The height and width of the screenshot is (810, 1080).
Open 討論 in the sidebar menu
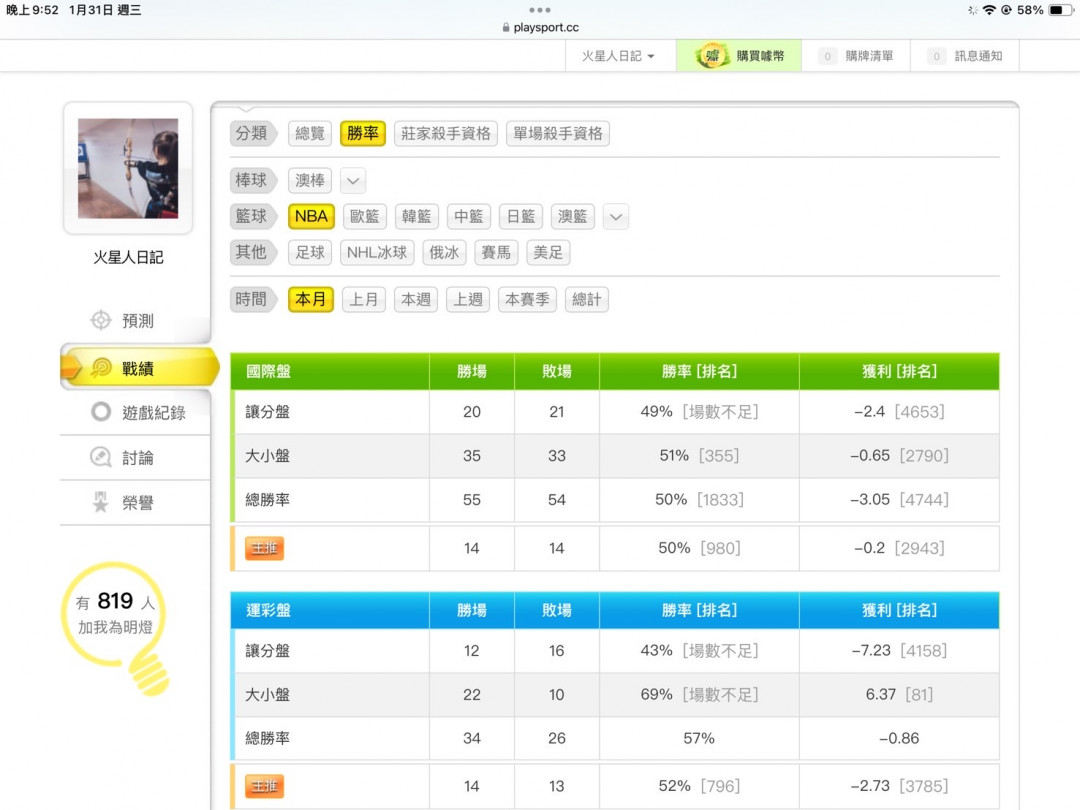[x=136, y=457]
